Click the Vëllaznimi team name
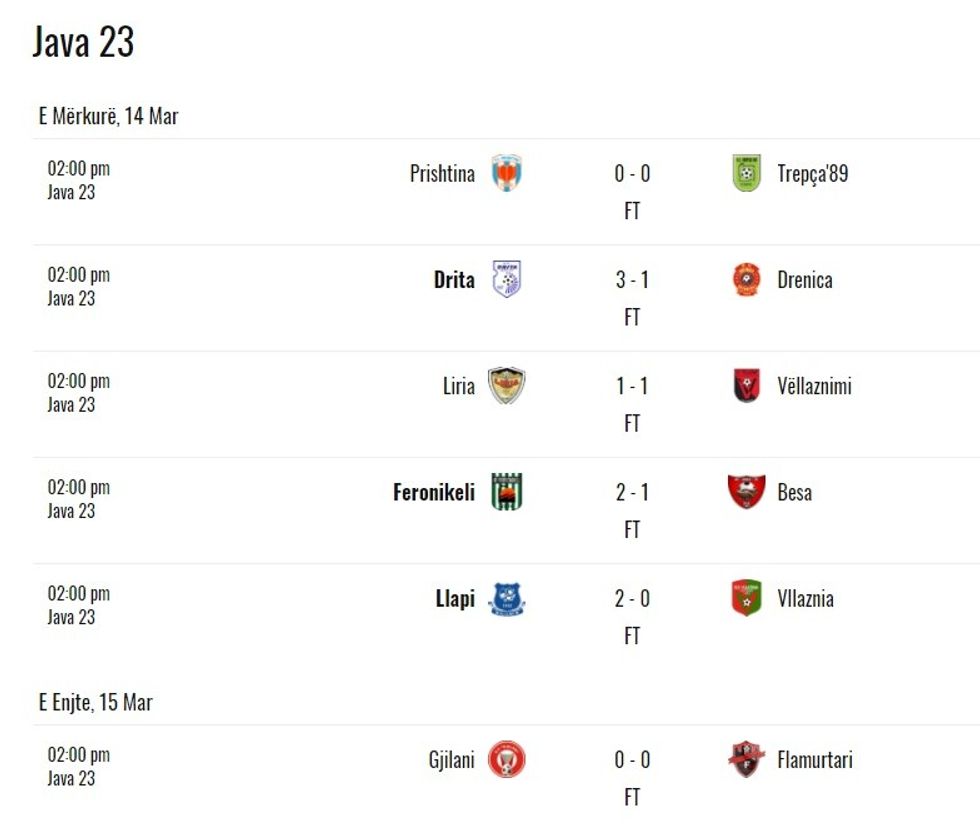Screen dimensions: 980x836 click(x=814, y=386)
